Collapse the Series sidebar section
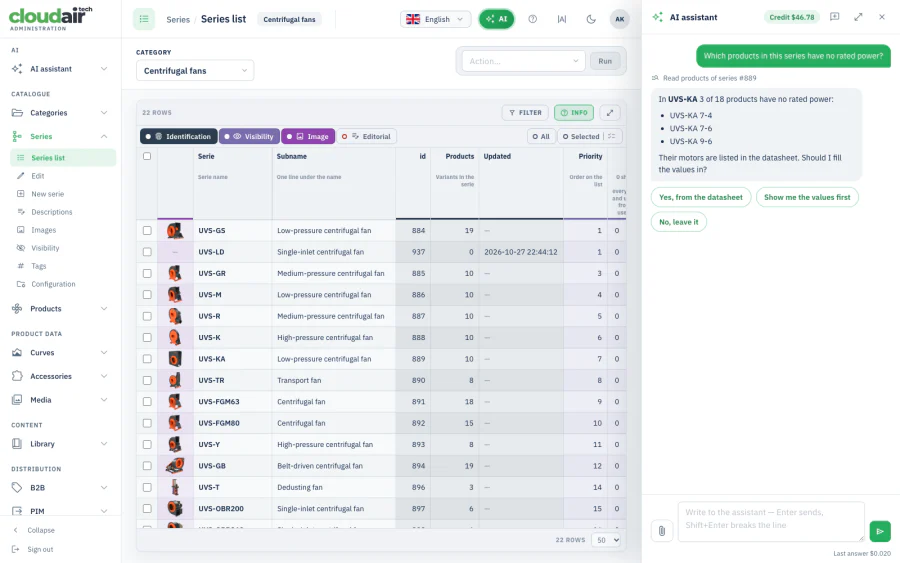 point(60,137)
